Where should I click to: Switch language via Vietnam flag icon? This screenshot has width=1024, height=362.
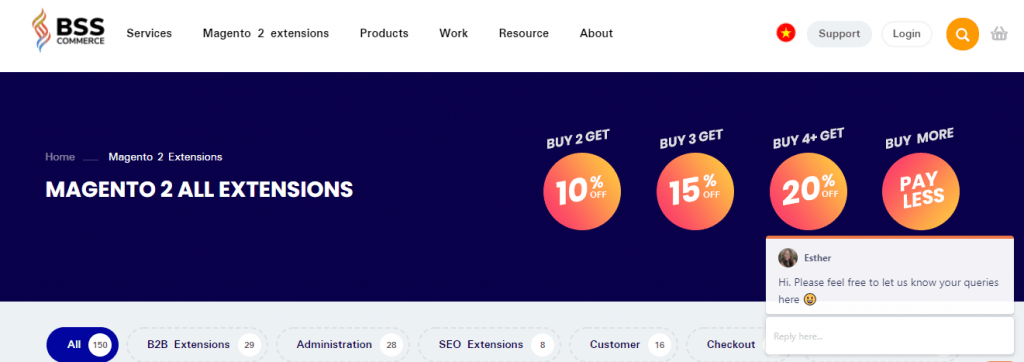point(786,33)
